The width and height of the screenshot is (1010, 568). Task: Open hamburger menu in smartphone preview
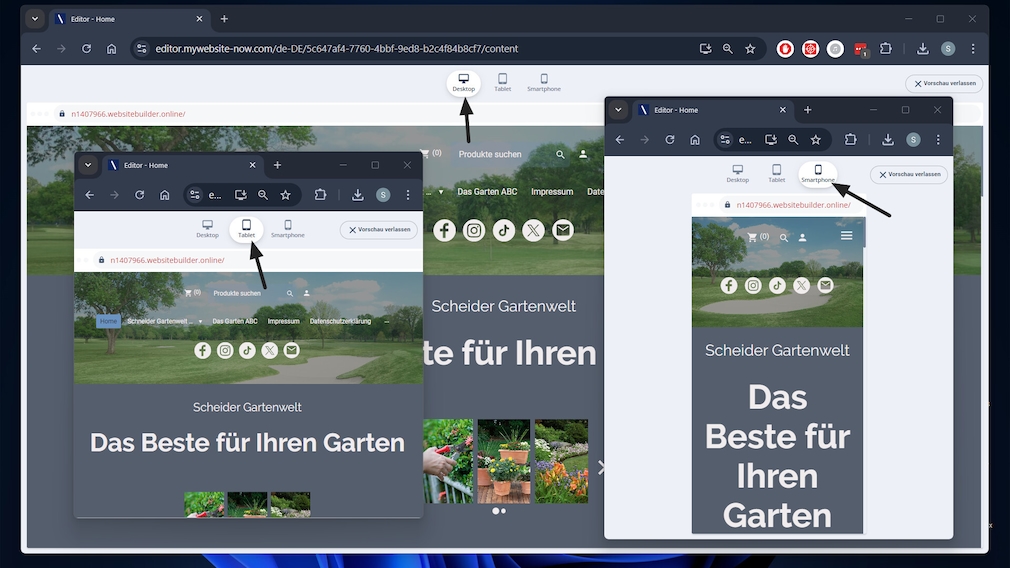846,236
